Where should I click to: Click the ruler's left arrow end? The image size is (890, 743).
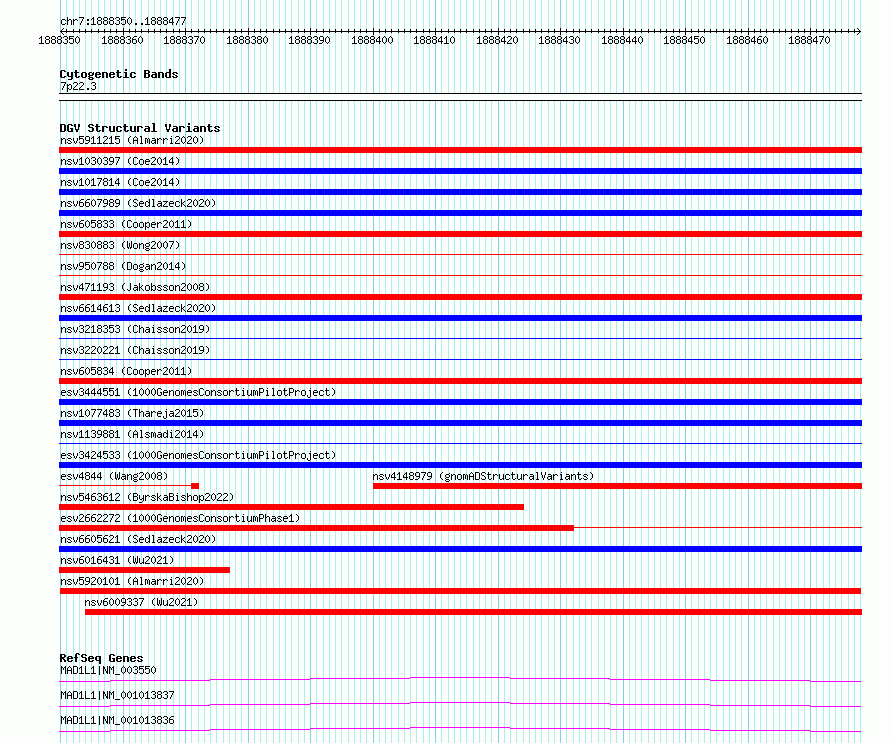[62, 31]
